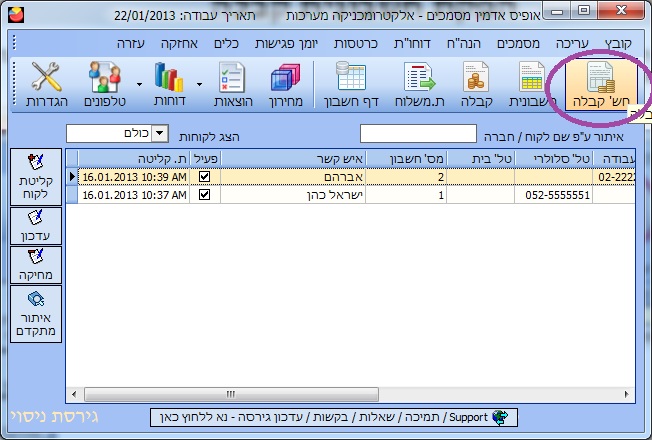The height and width of the screenshot is (440, 652).
Task: Click the cellular number 052-5555551
Action: click(x=553, y=195)
